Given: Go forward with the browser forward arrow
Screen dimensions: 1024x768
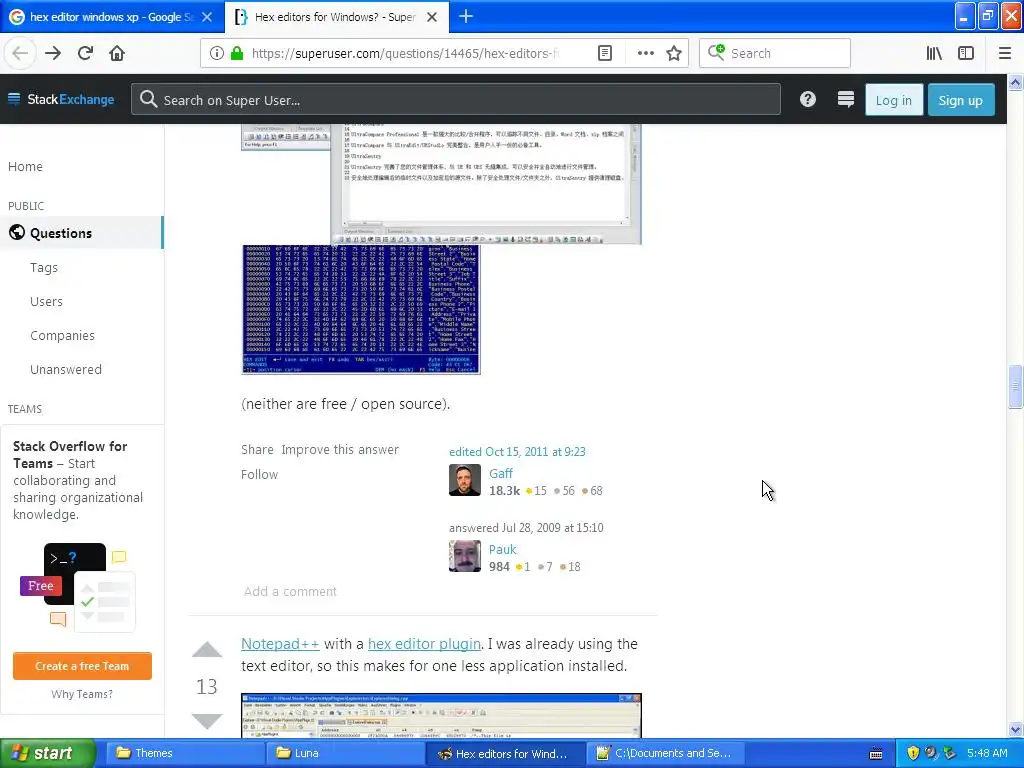Looking at the screenshot, I should [53, 53].
